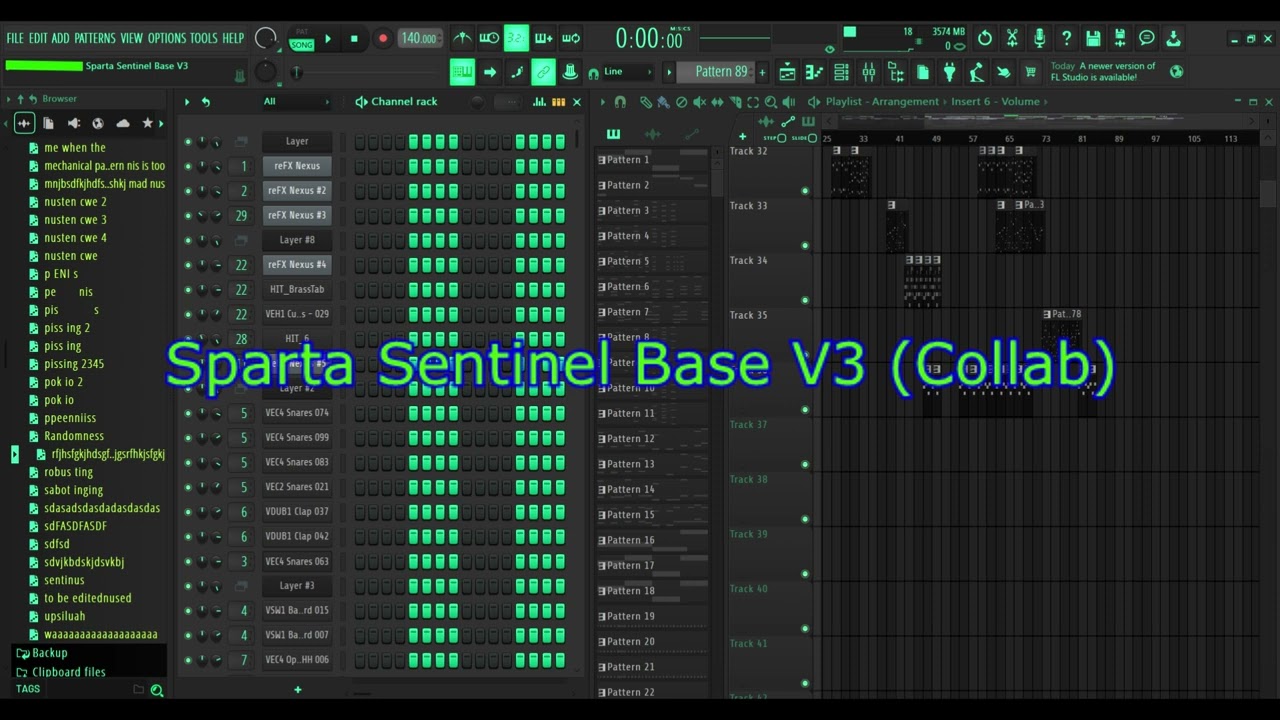Toggle Track 32 mute LED in playlist
This screenshot has height=720, width=1280.
pos(805,191)
